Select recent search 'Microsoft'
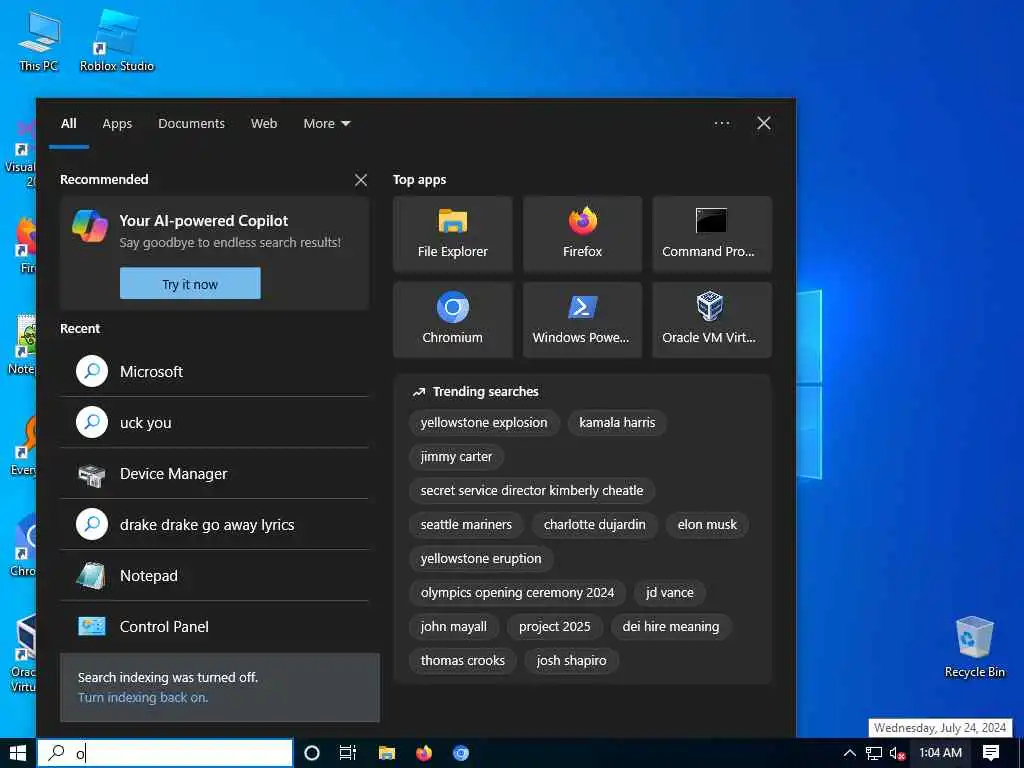The height and width of the screenshot is (768, 1024). tap(214, 372)
